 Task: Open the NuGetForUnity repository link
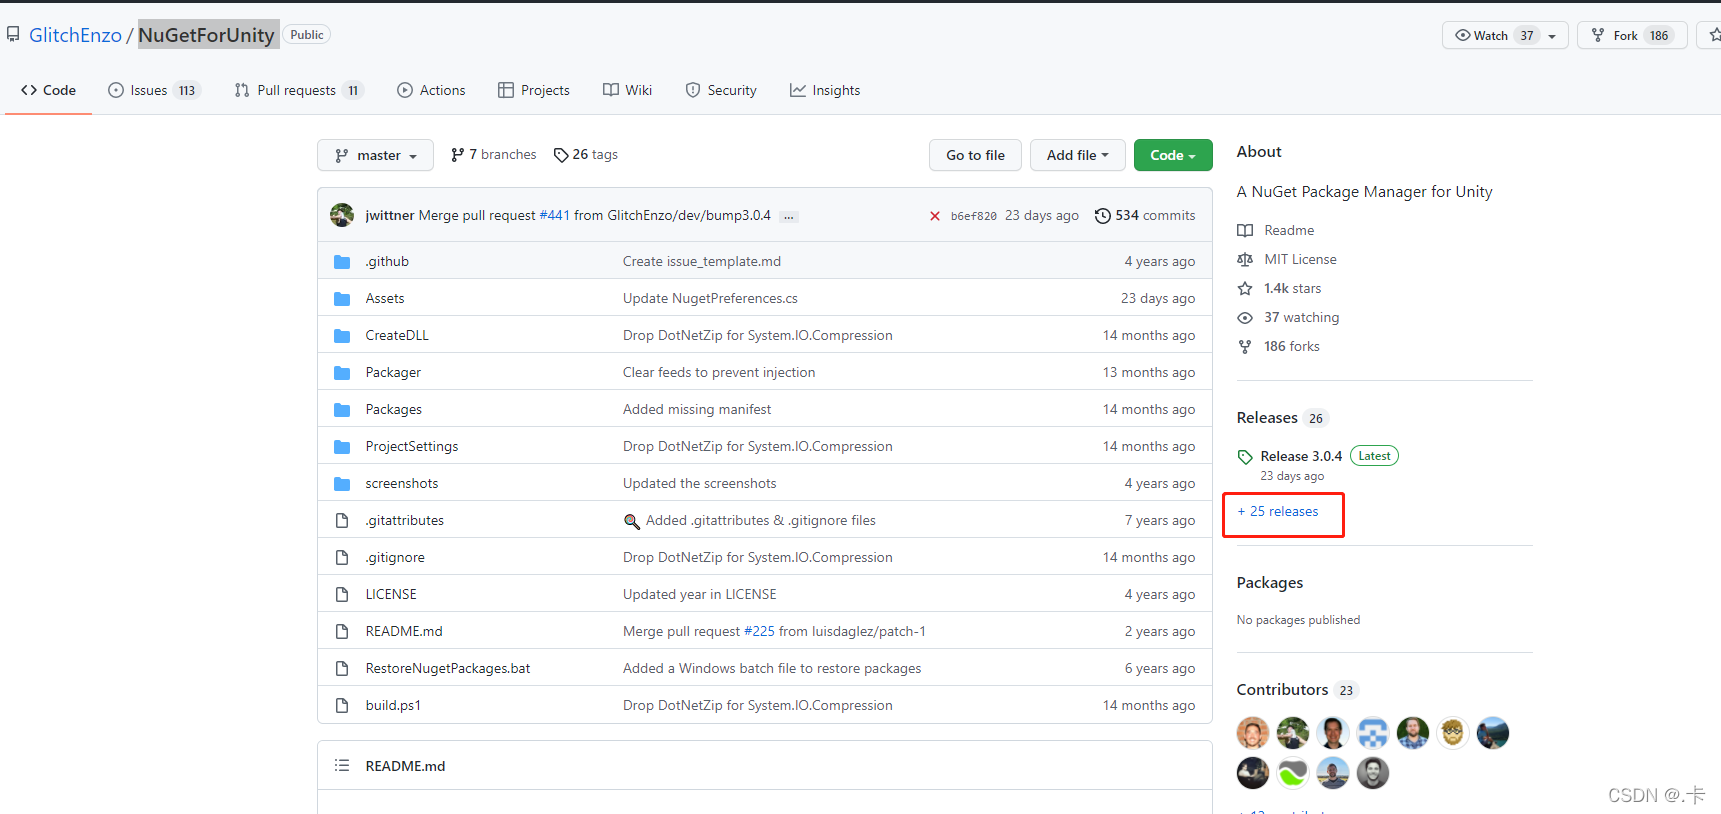[207, 35]
